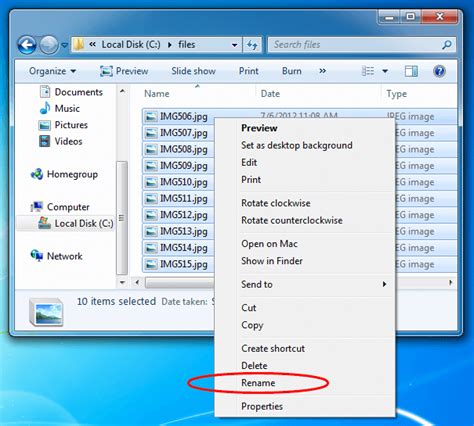Click the Back navigation arrow button
Screen dimensions: 474x426
27,45
